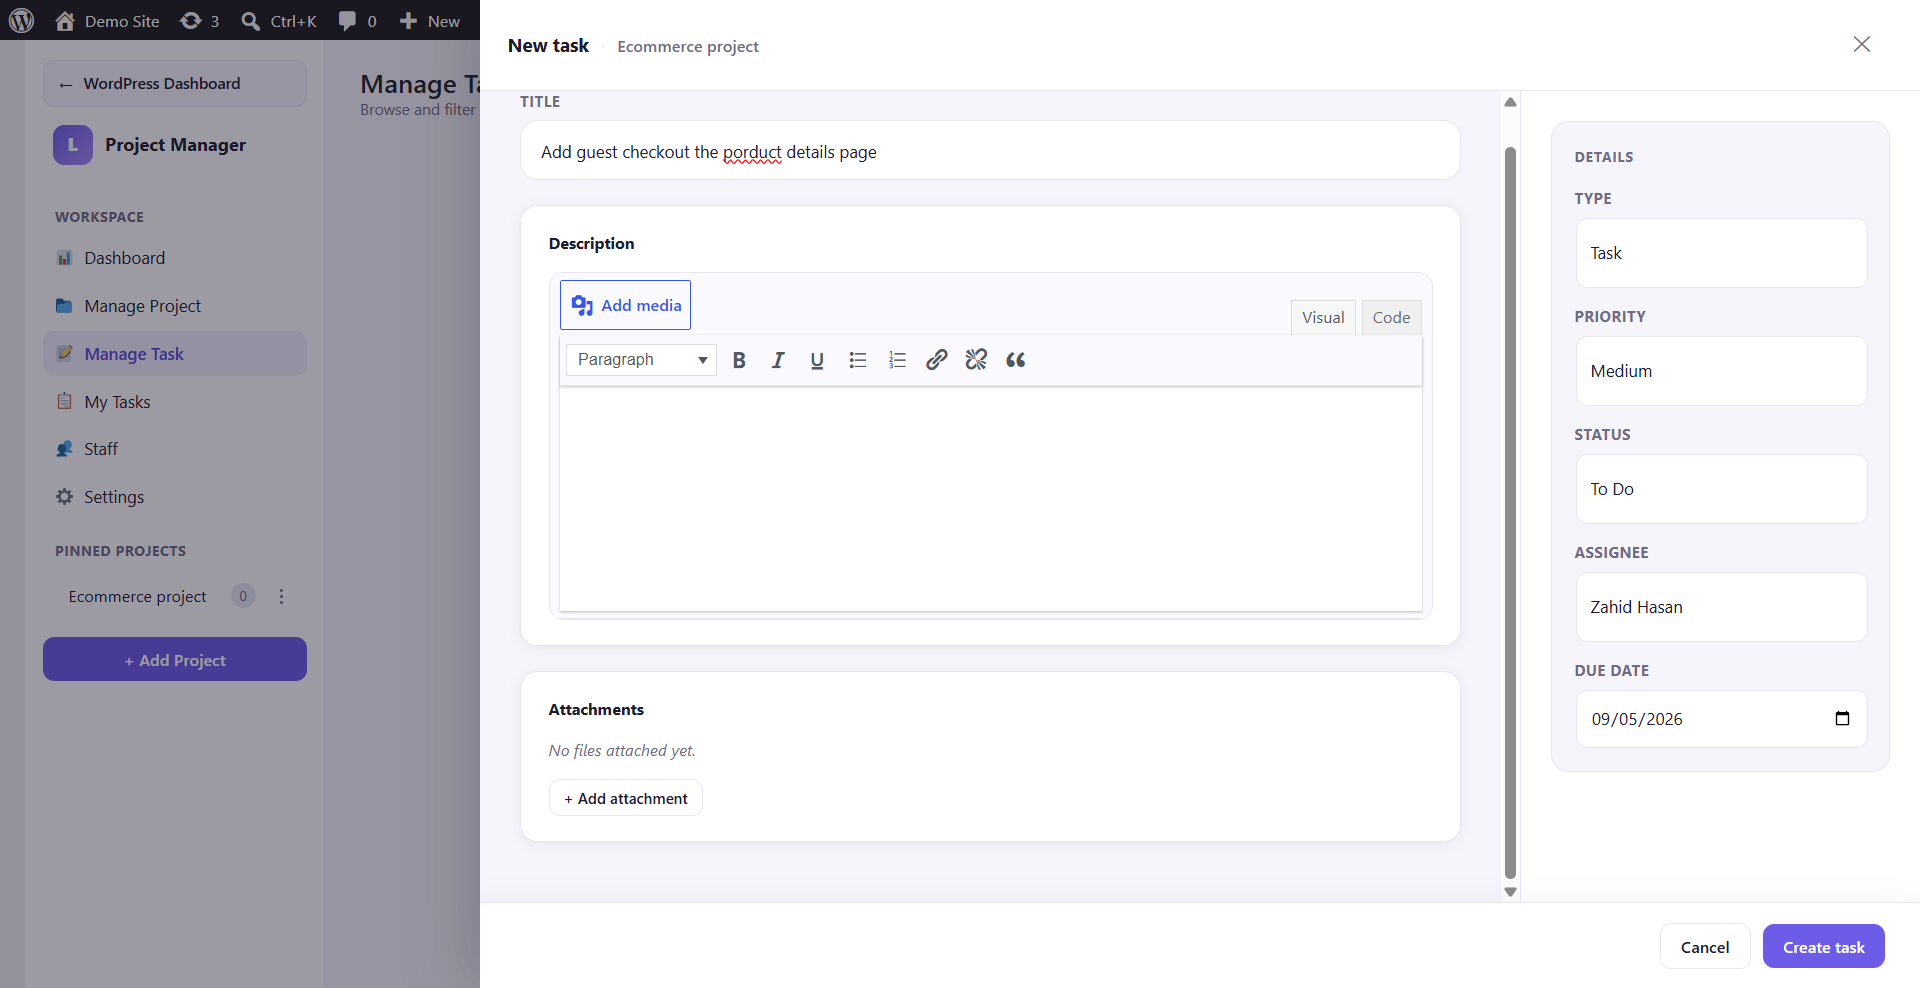The width and height of the screenshot is (1920, 988).
Task: Click the Project Manager logo badge
Action: tap(73, 145)
